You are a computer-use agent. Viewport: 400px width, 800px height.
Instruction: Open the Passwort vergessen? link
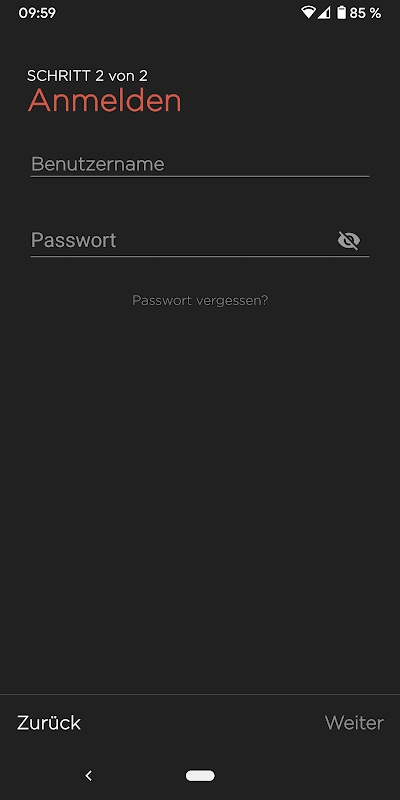point(200,300)
